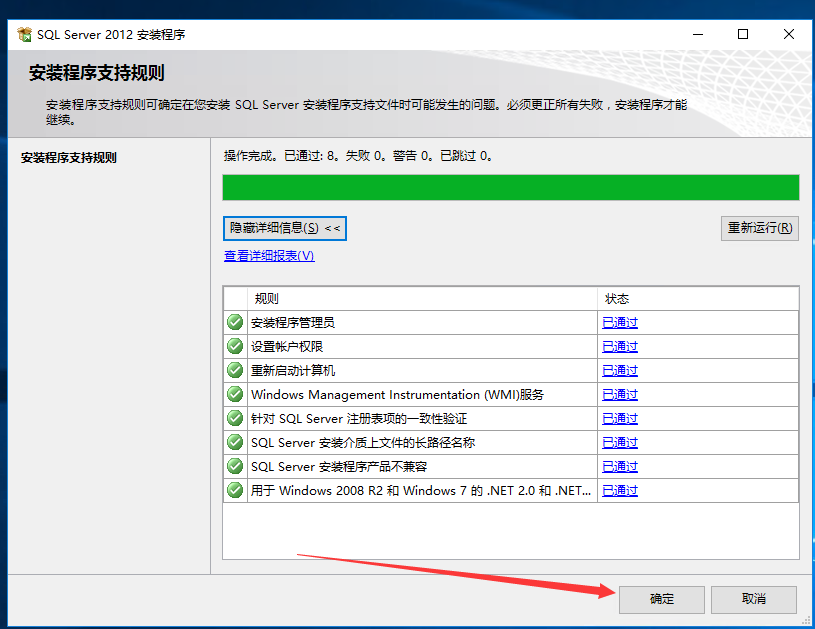Collapse details with 隐藏详细信息 button
The image size is (815, 629).
[x=285, y=228]
